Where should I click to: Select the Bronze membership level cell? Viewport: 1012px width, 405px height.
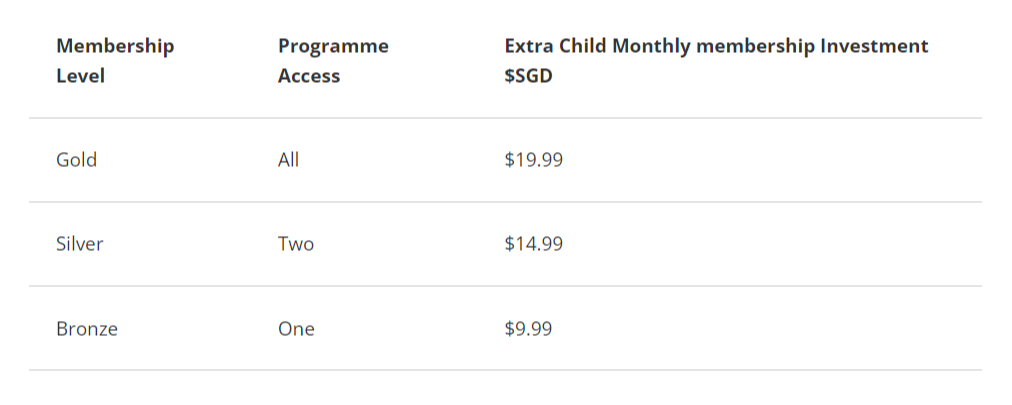(x=87, y=328)
